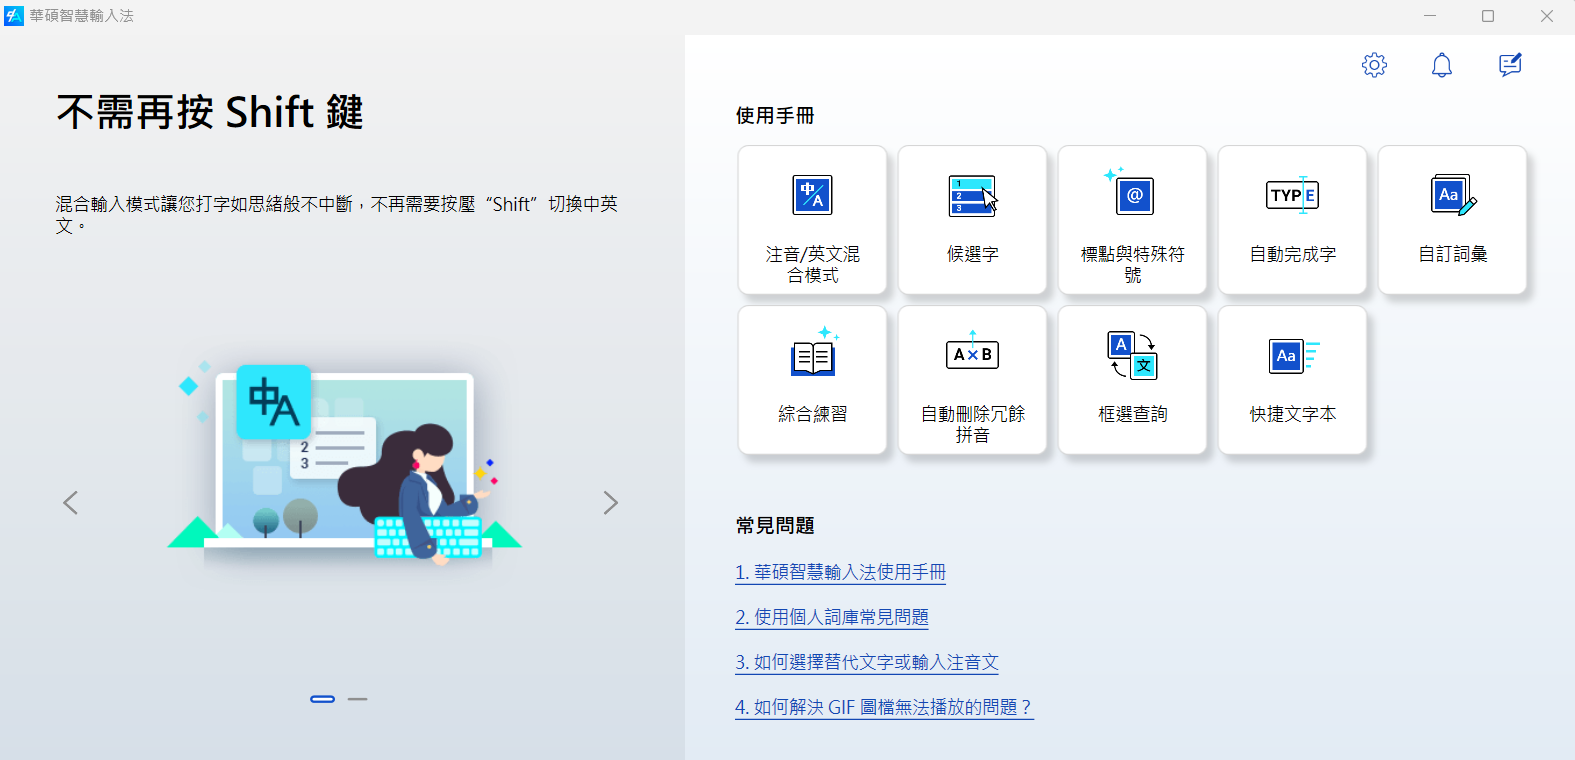Image resolution: width=1575 pixels, height=760 pixels.
Task: Select the second carousel page indicator
Action: [358, 699]
